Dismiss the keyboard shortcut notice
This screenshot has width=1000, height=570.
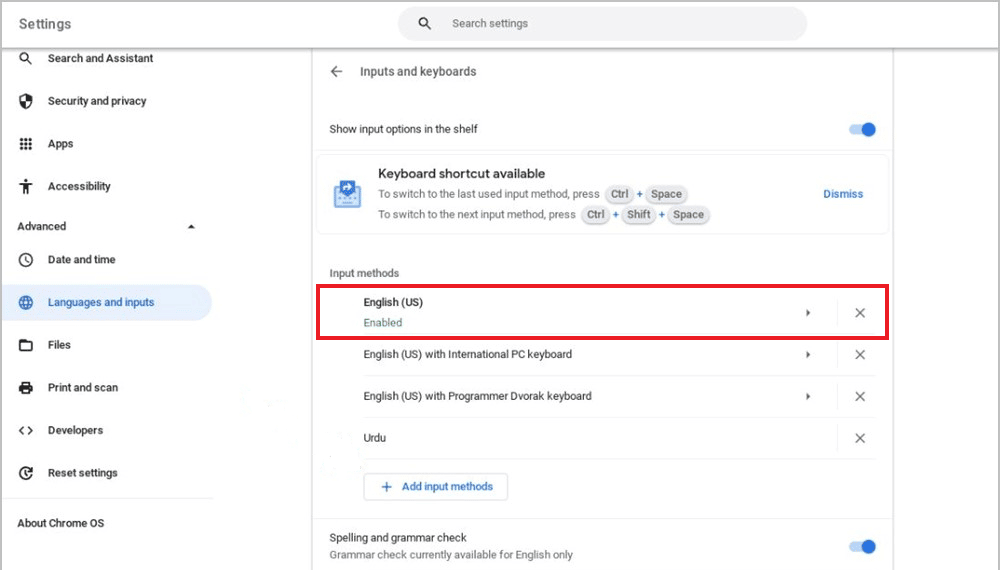click(x=843, y=194)
